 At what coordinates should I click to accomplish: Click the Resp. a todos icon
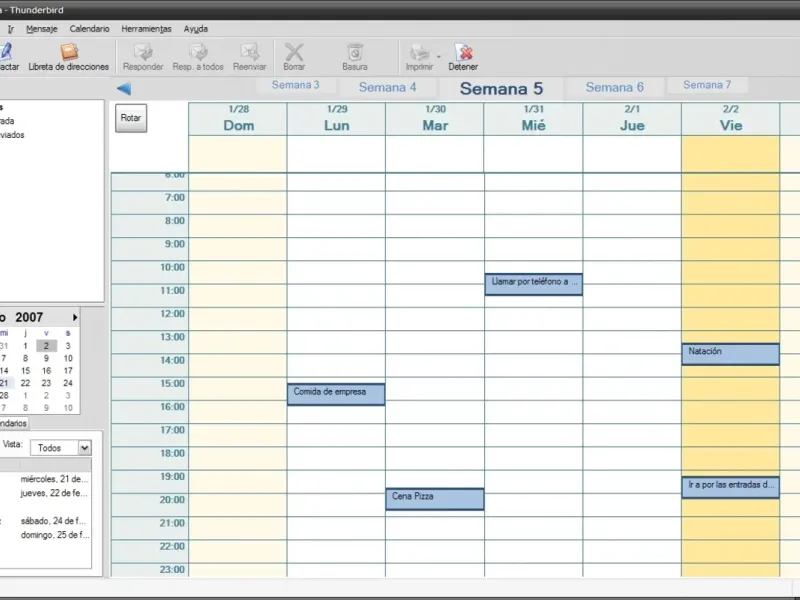pyautogui.click(x=198, y=57)
